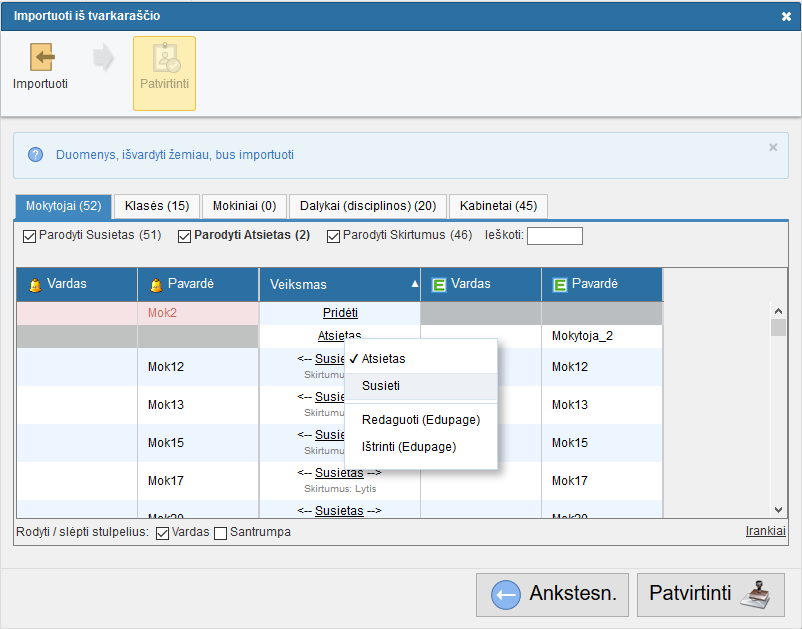This screenshot has width=802, height=629.
Task: Switch to the Klasės (15) tab
Action: coord(157,206)
